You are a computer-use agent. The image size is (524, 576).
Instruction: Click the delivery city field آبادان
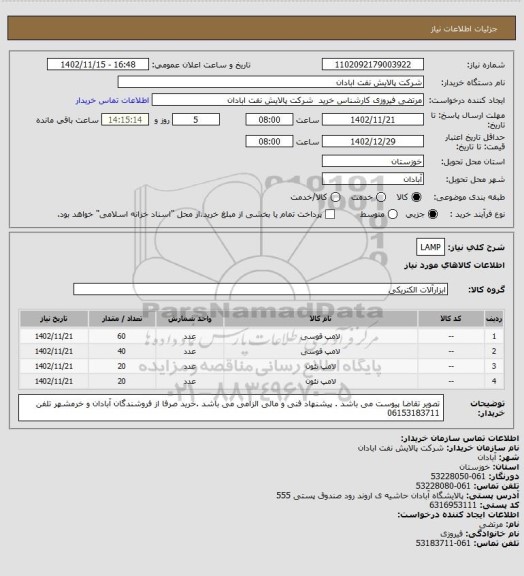tap(373, 179)
